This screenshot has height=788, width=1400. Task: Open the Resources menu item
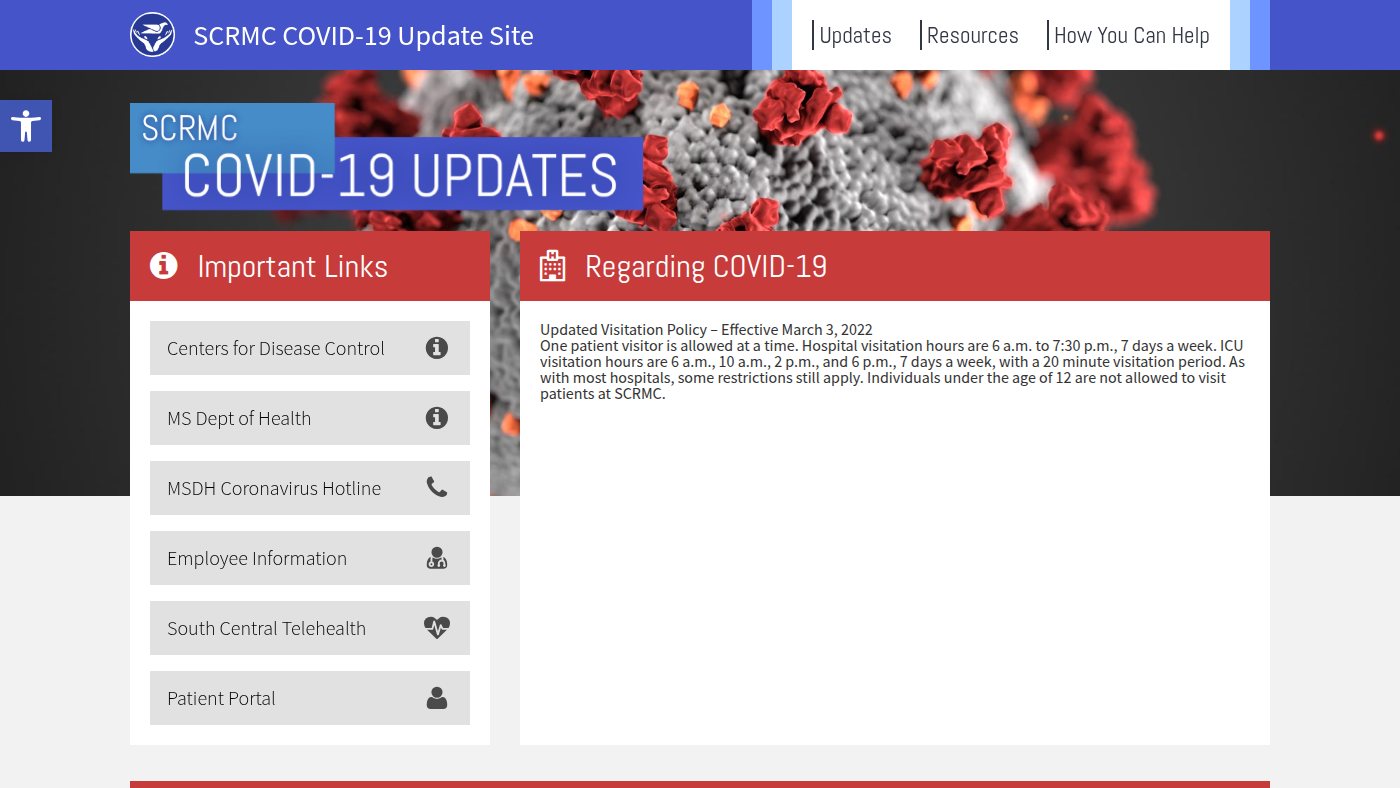click(x=972, y=35)
